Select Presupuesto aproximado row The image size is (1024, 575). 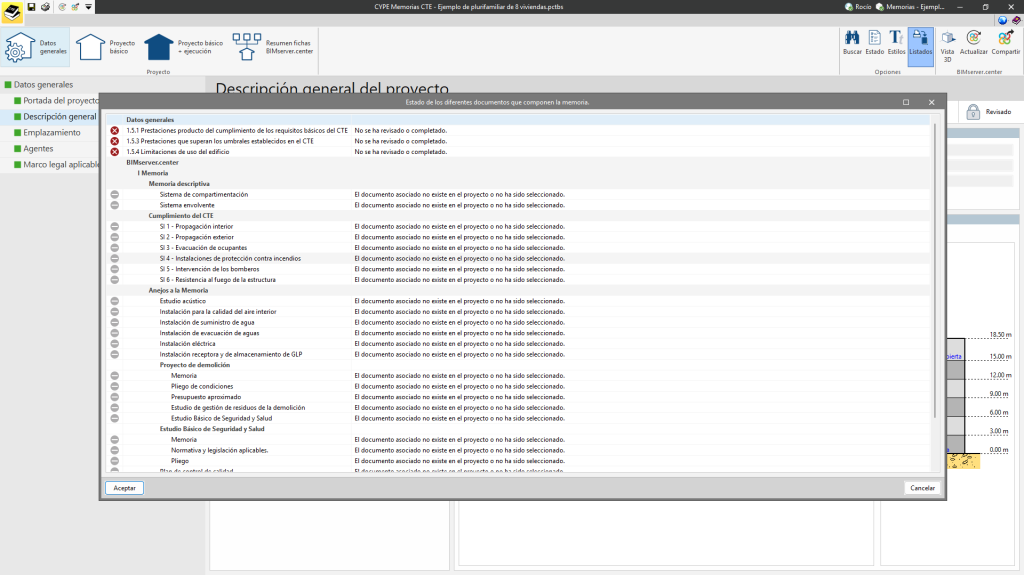click(x=519, y=397)
